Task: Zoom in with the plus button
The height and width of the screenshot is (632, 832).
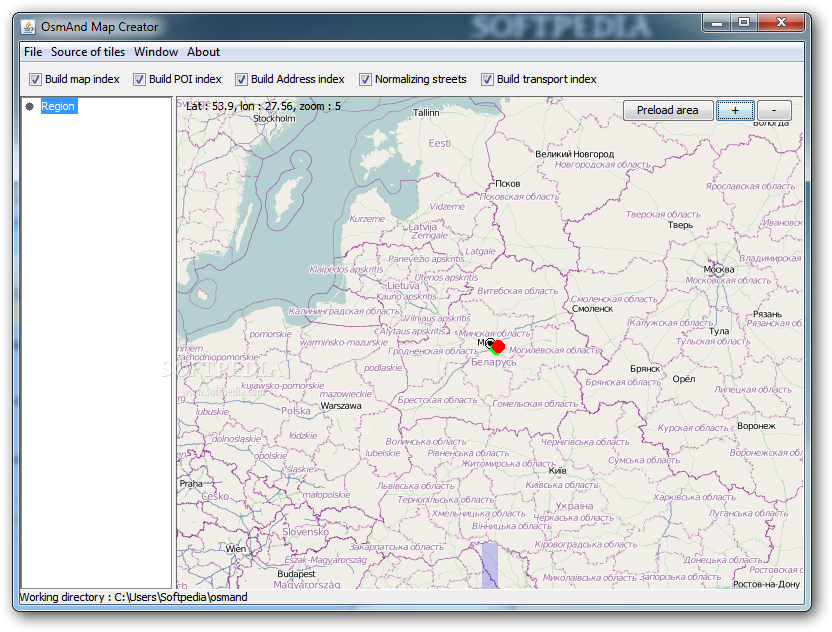Action: coord(735,110)
